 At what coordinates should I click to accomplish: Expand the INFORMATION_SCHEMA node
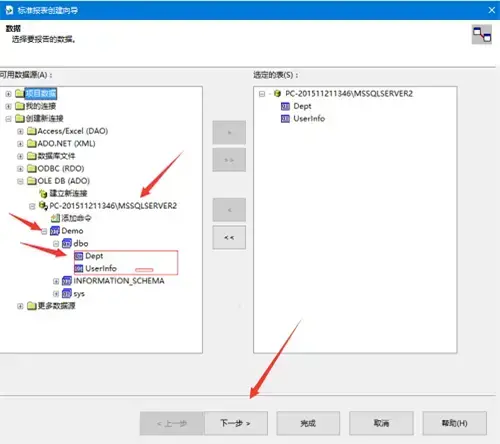point(56,281)
